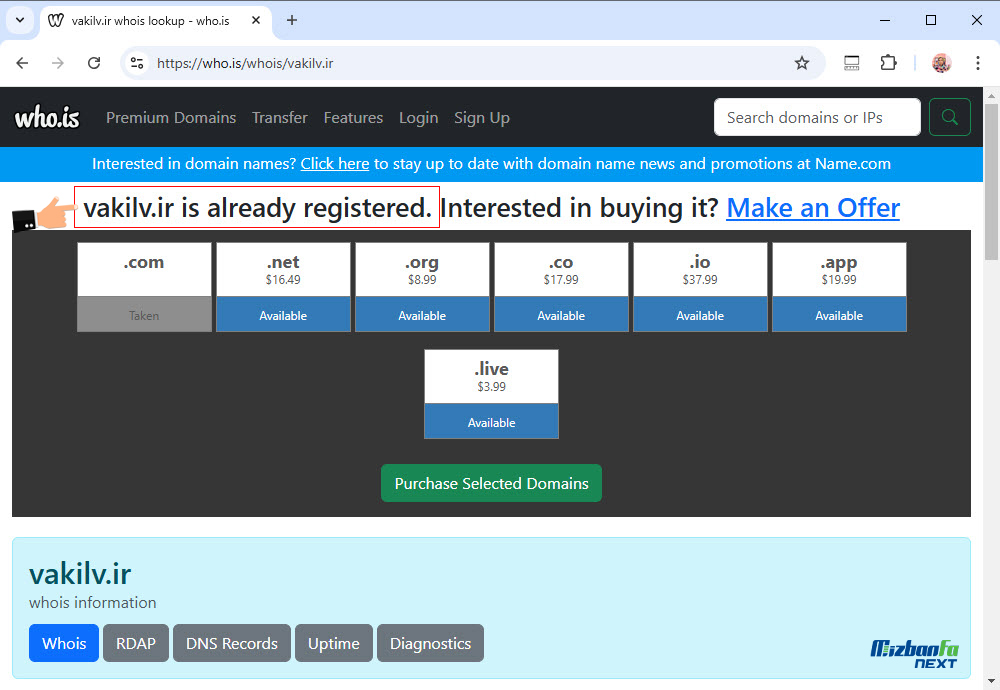
Task: Open the Chrome profile avatar
Action: [941, 63]
